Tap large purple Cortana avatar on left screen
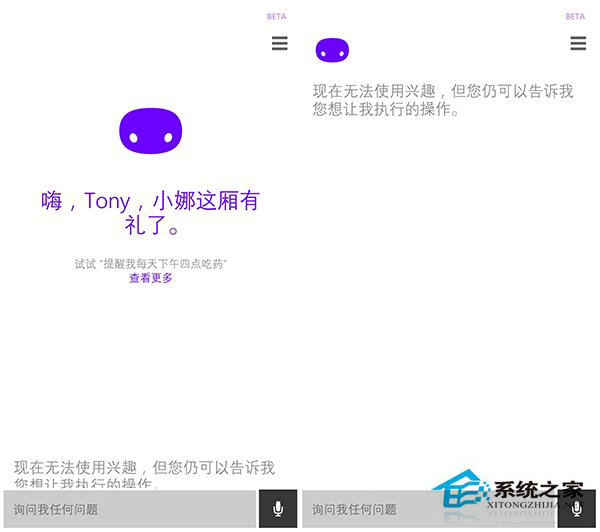This screenshot has width=600, height=532. [151, 131]
